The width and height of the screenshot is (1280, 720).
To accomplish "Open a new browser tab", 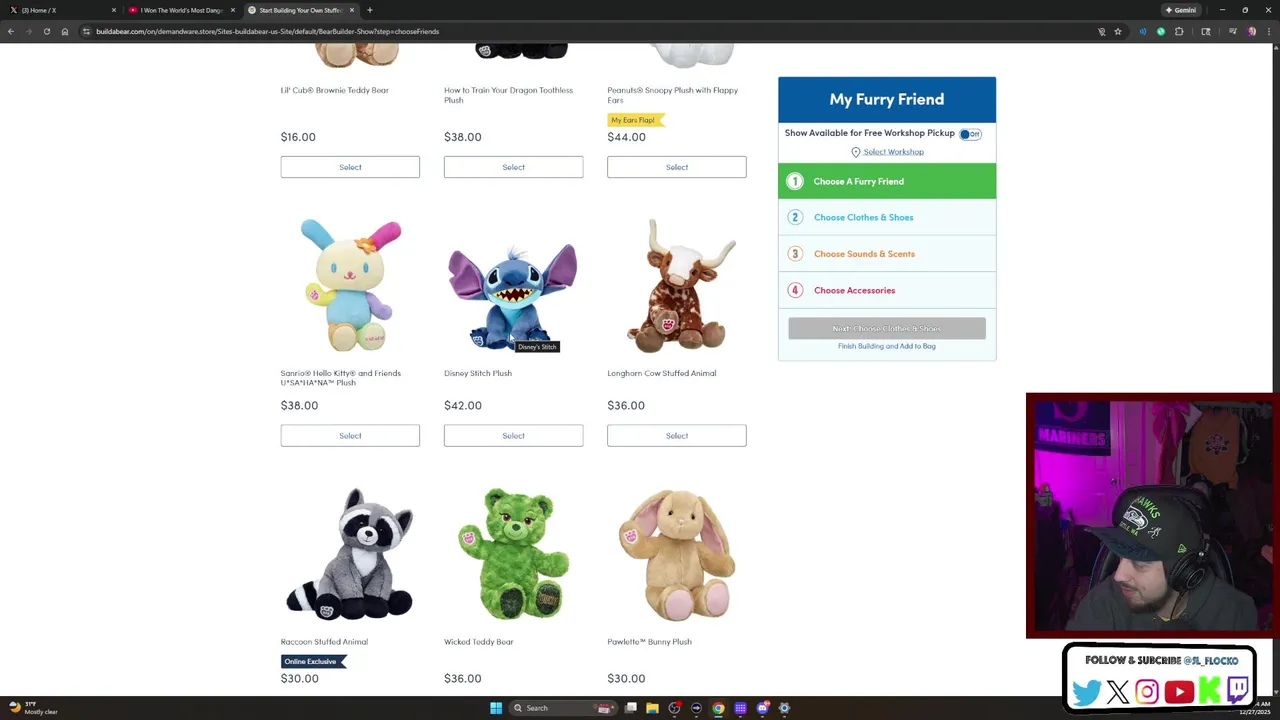I will [370, 10].
